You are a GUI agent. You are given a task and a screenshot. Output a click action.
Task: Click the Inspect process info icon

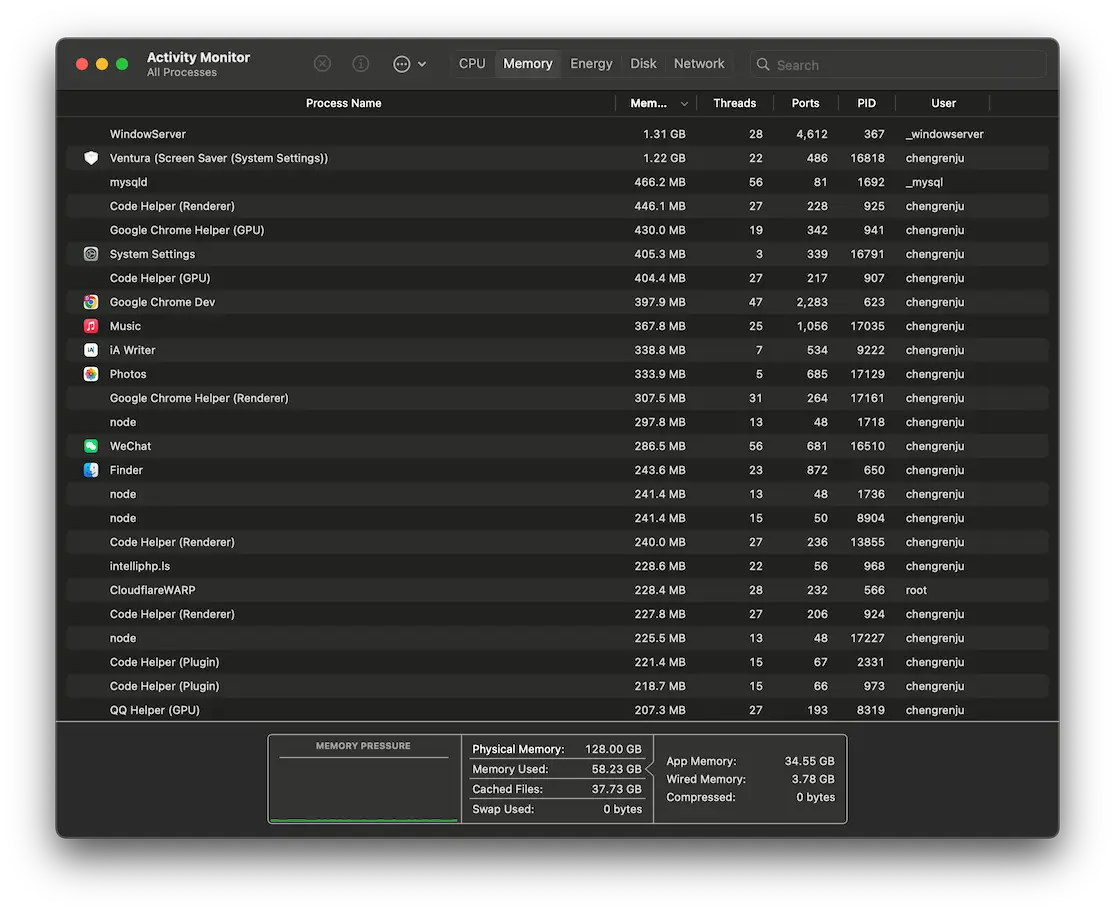(361, 64)
